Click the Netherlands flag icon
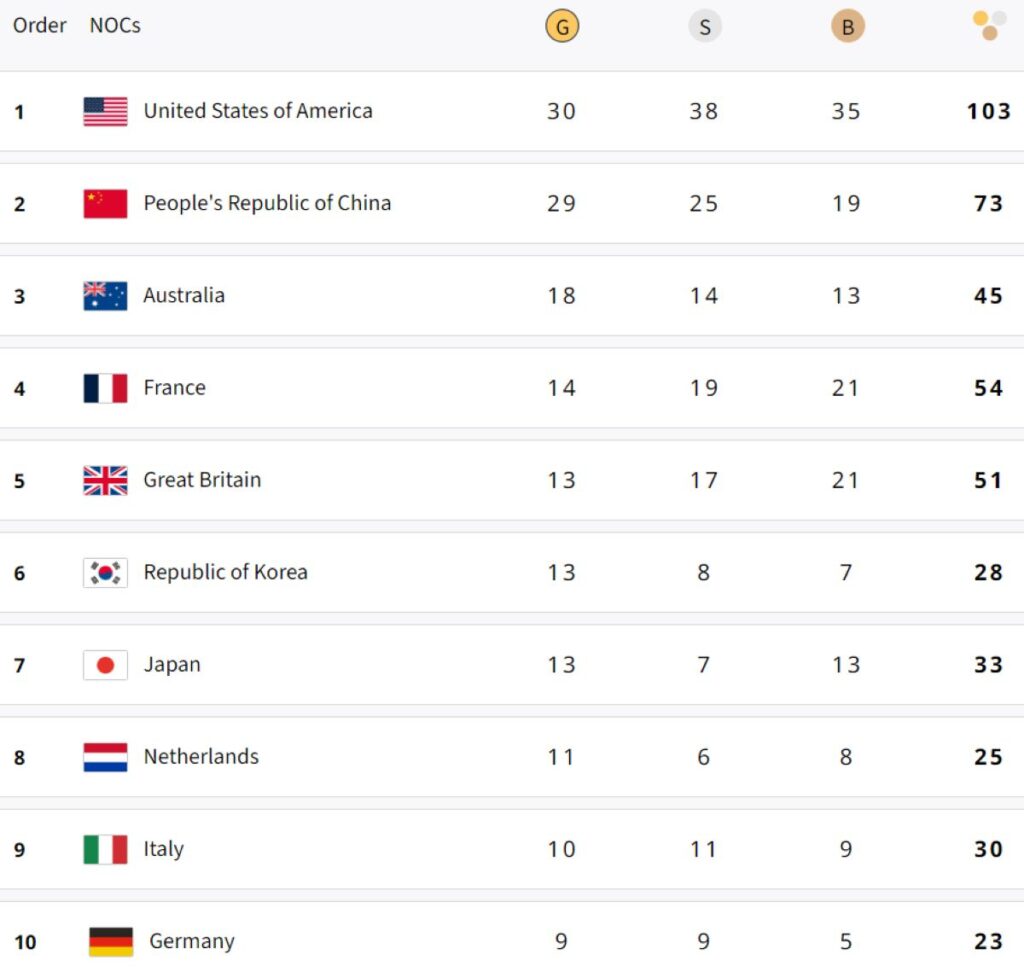The width and height of the screenshot is (1024, 972). tap(105, 757)
